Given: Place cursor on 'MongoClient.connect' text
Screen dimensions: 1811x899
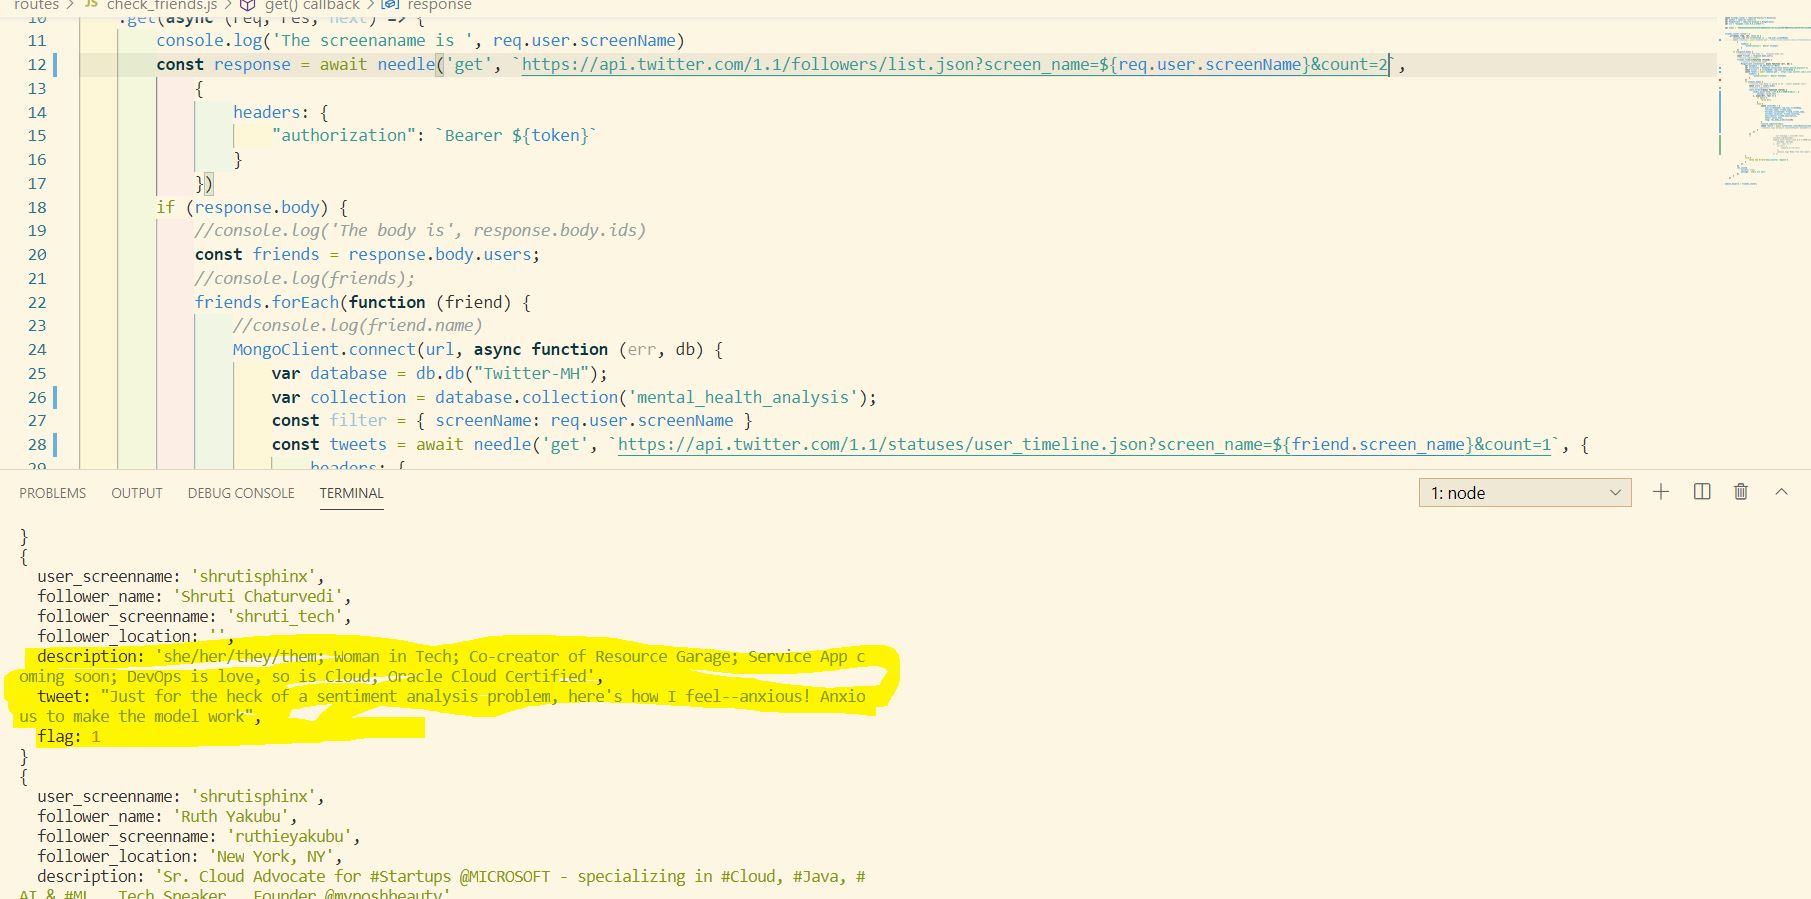Looking at the screenshot, I should (324, 350).
